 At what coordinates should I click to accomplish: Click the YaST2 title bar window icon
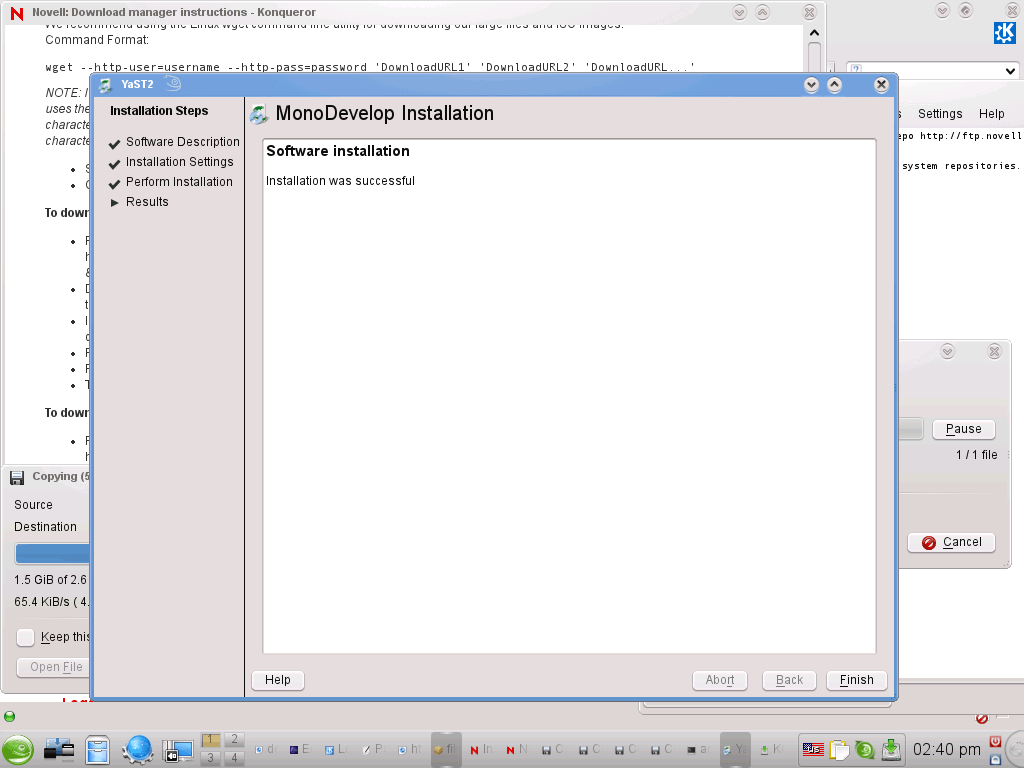pyautogui.click(x=106, y=85)
